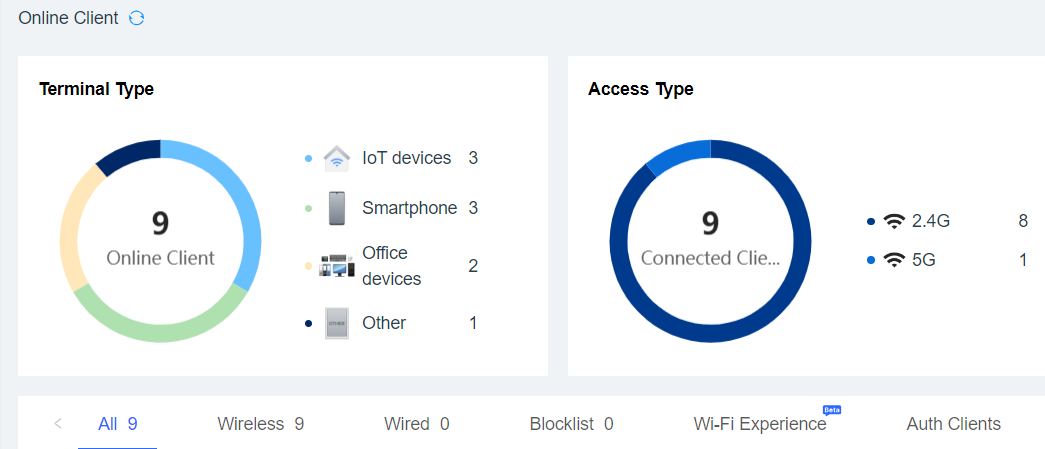Go to the Wi-Fi Experience tab
This screenshot has height=449, width=1045.
pos(759,424)
